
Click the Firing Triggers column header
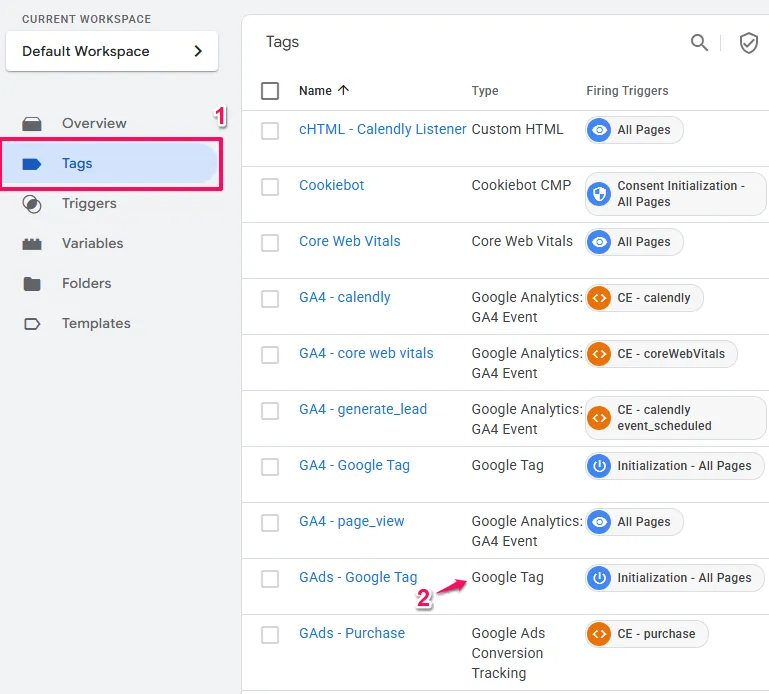tap(627, 91)
